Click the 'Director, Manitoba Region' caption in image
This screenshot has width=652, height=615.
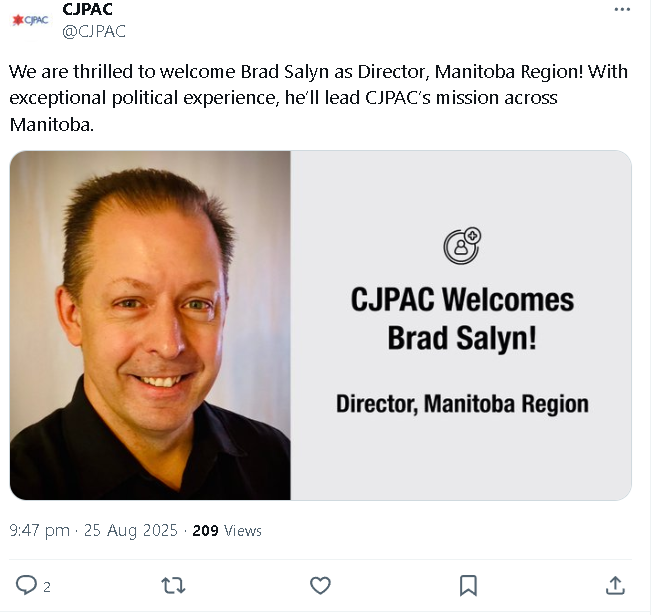462,404
